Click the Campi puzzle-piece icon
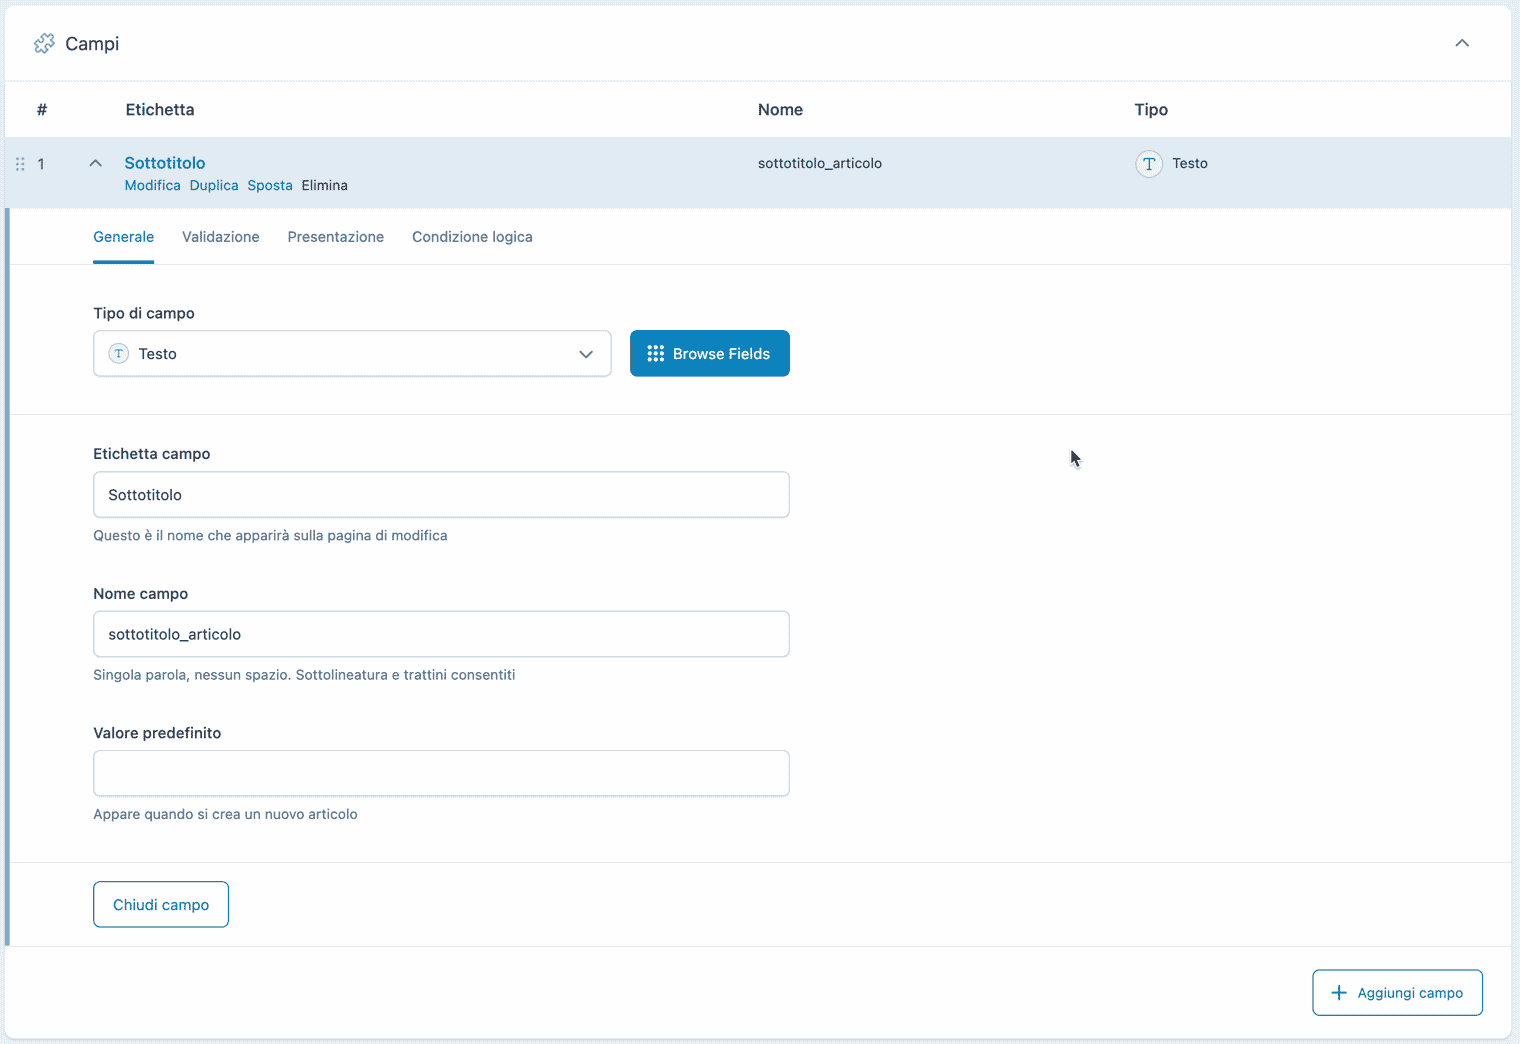 click(44, 43)
